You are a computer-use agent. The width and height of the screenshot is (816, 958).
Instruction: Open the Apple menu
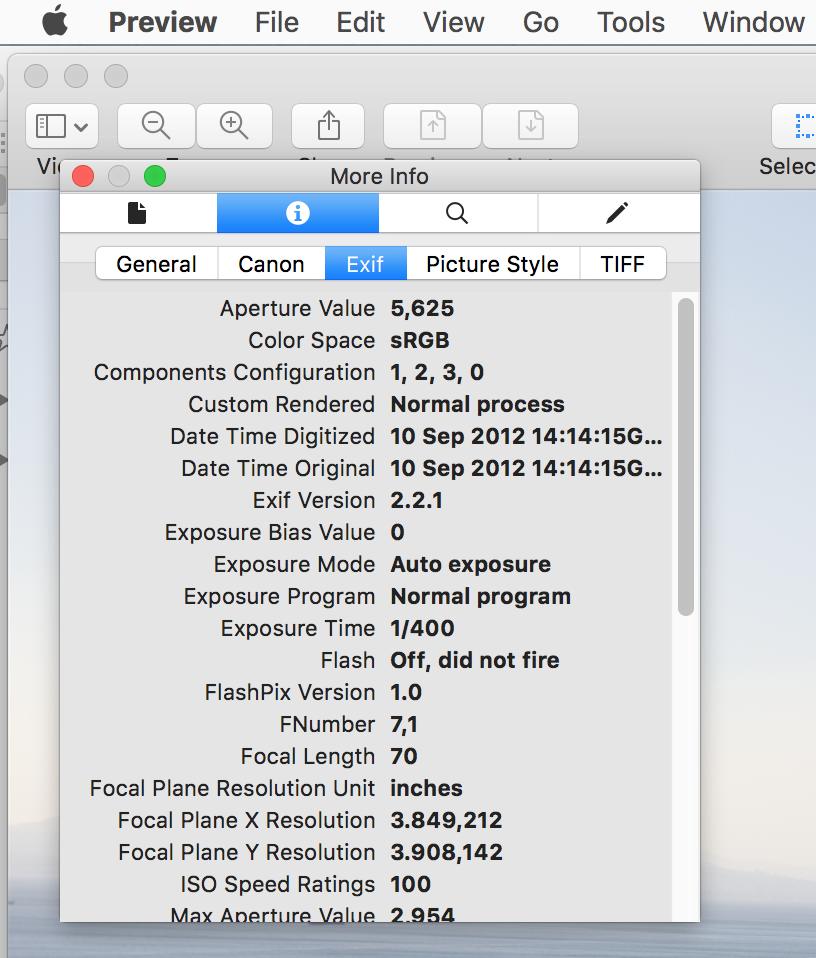point(55,21)
